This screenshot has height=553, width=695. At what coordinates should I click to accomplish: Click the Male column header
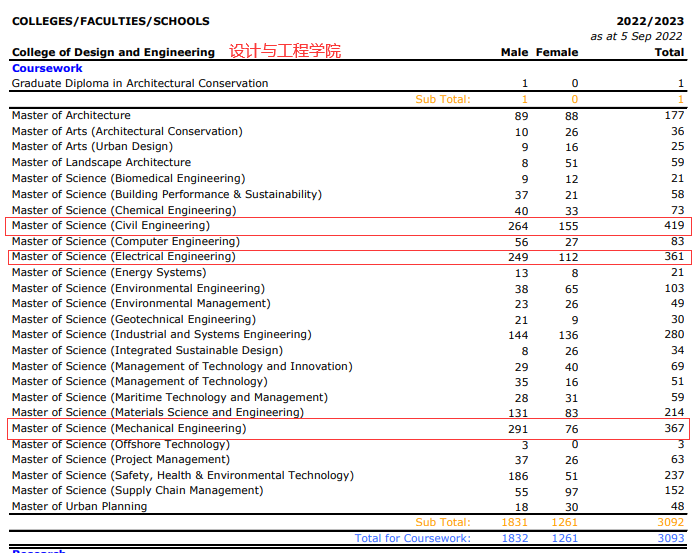click(514, 52)
